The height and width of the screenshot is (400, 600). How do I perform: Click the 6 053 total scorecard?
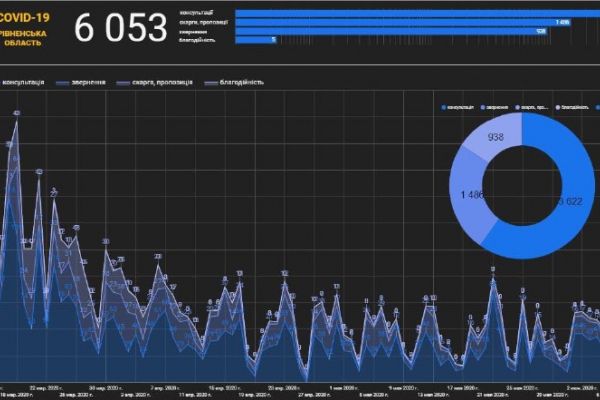(x=120, y=29)
